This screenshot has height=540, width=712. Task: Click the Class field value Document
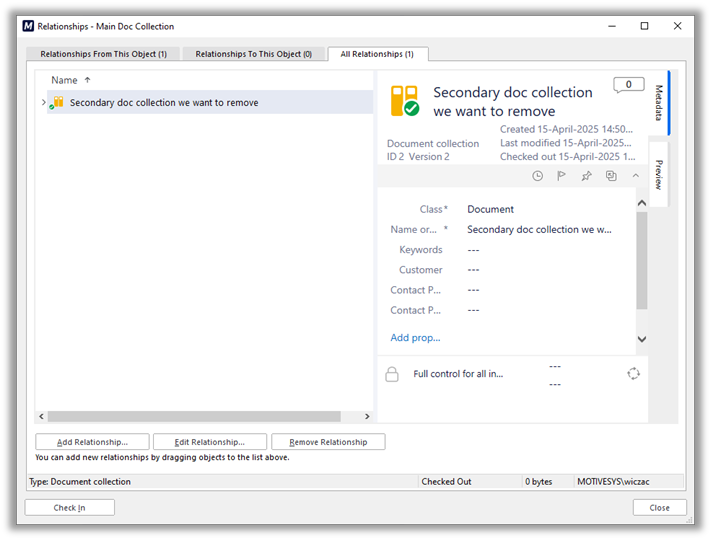tap(490, 209)
